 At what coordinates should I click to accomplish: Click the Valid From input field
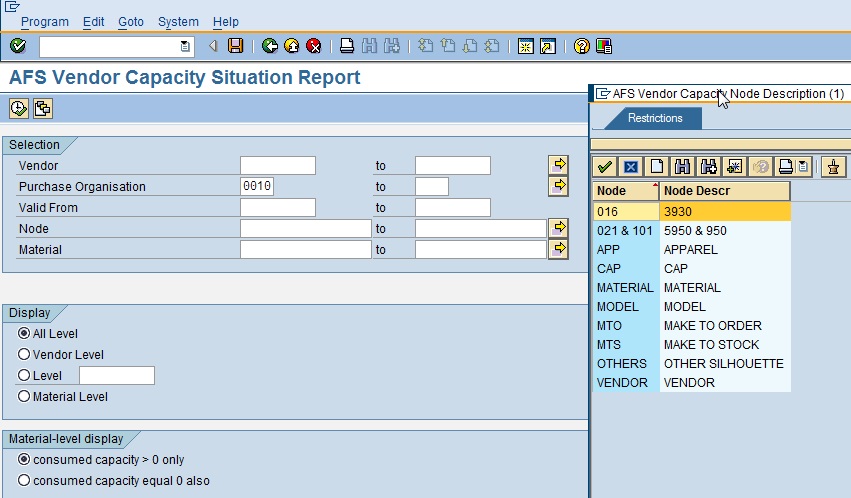(x=278, y=208)
